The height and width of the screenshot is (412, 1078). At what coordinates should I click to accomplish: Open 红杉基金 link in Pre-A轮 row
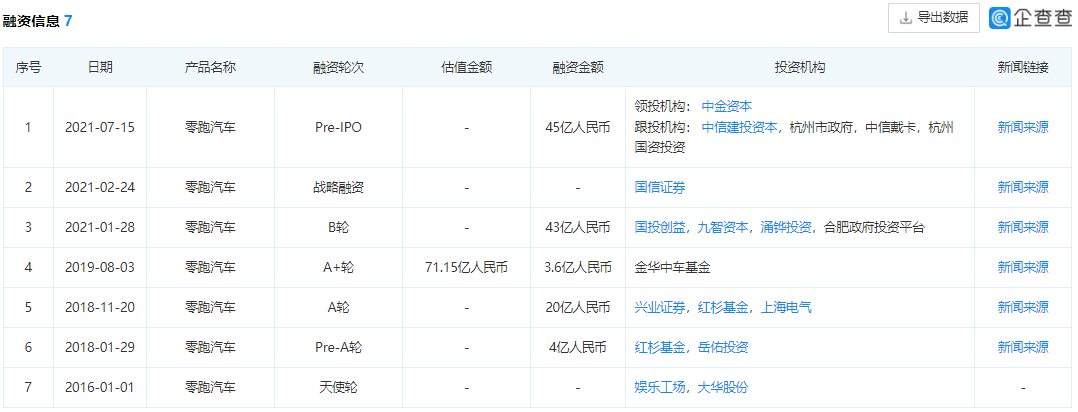point(660,347)
